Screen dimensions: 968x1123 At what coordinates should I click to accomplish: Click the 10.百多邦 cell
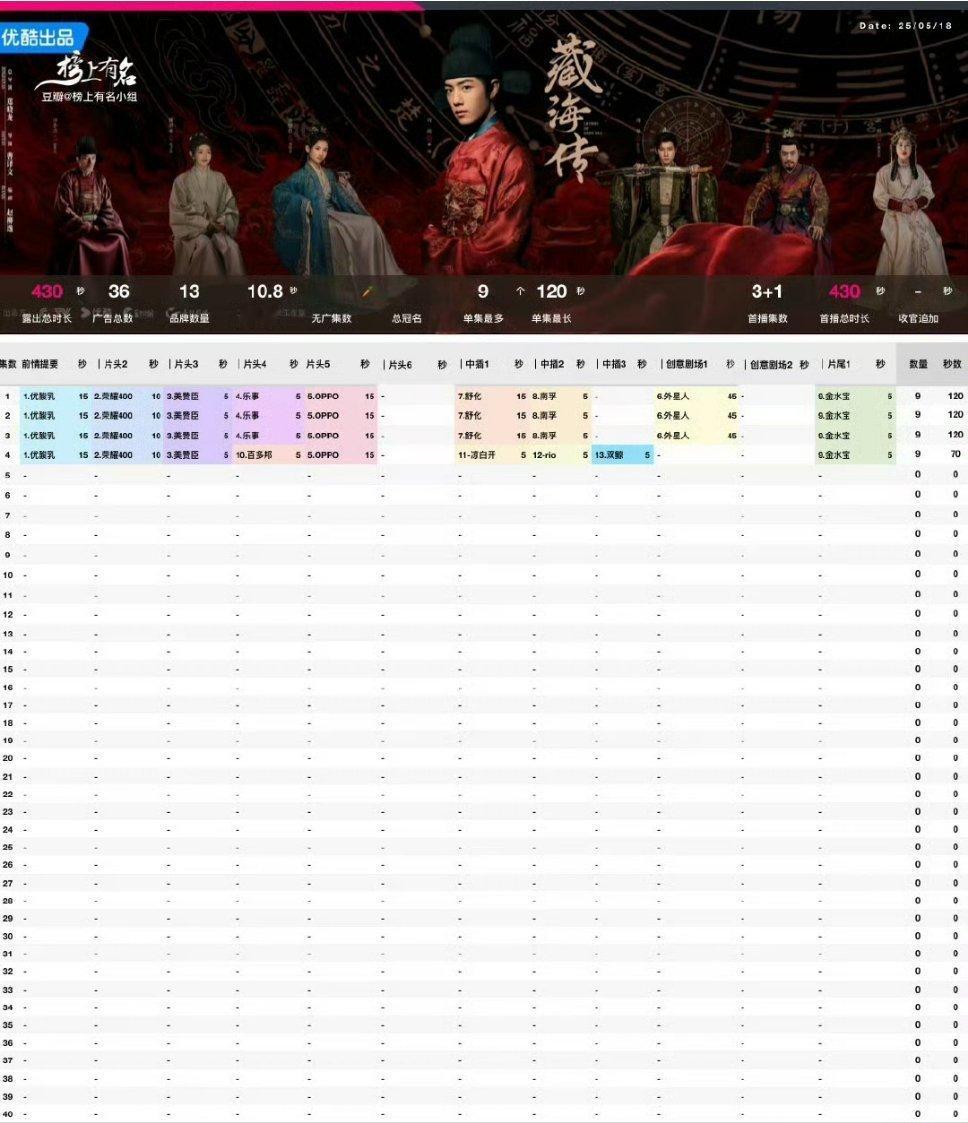point(254,455)
